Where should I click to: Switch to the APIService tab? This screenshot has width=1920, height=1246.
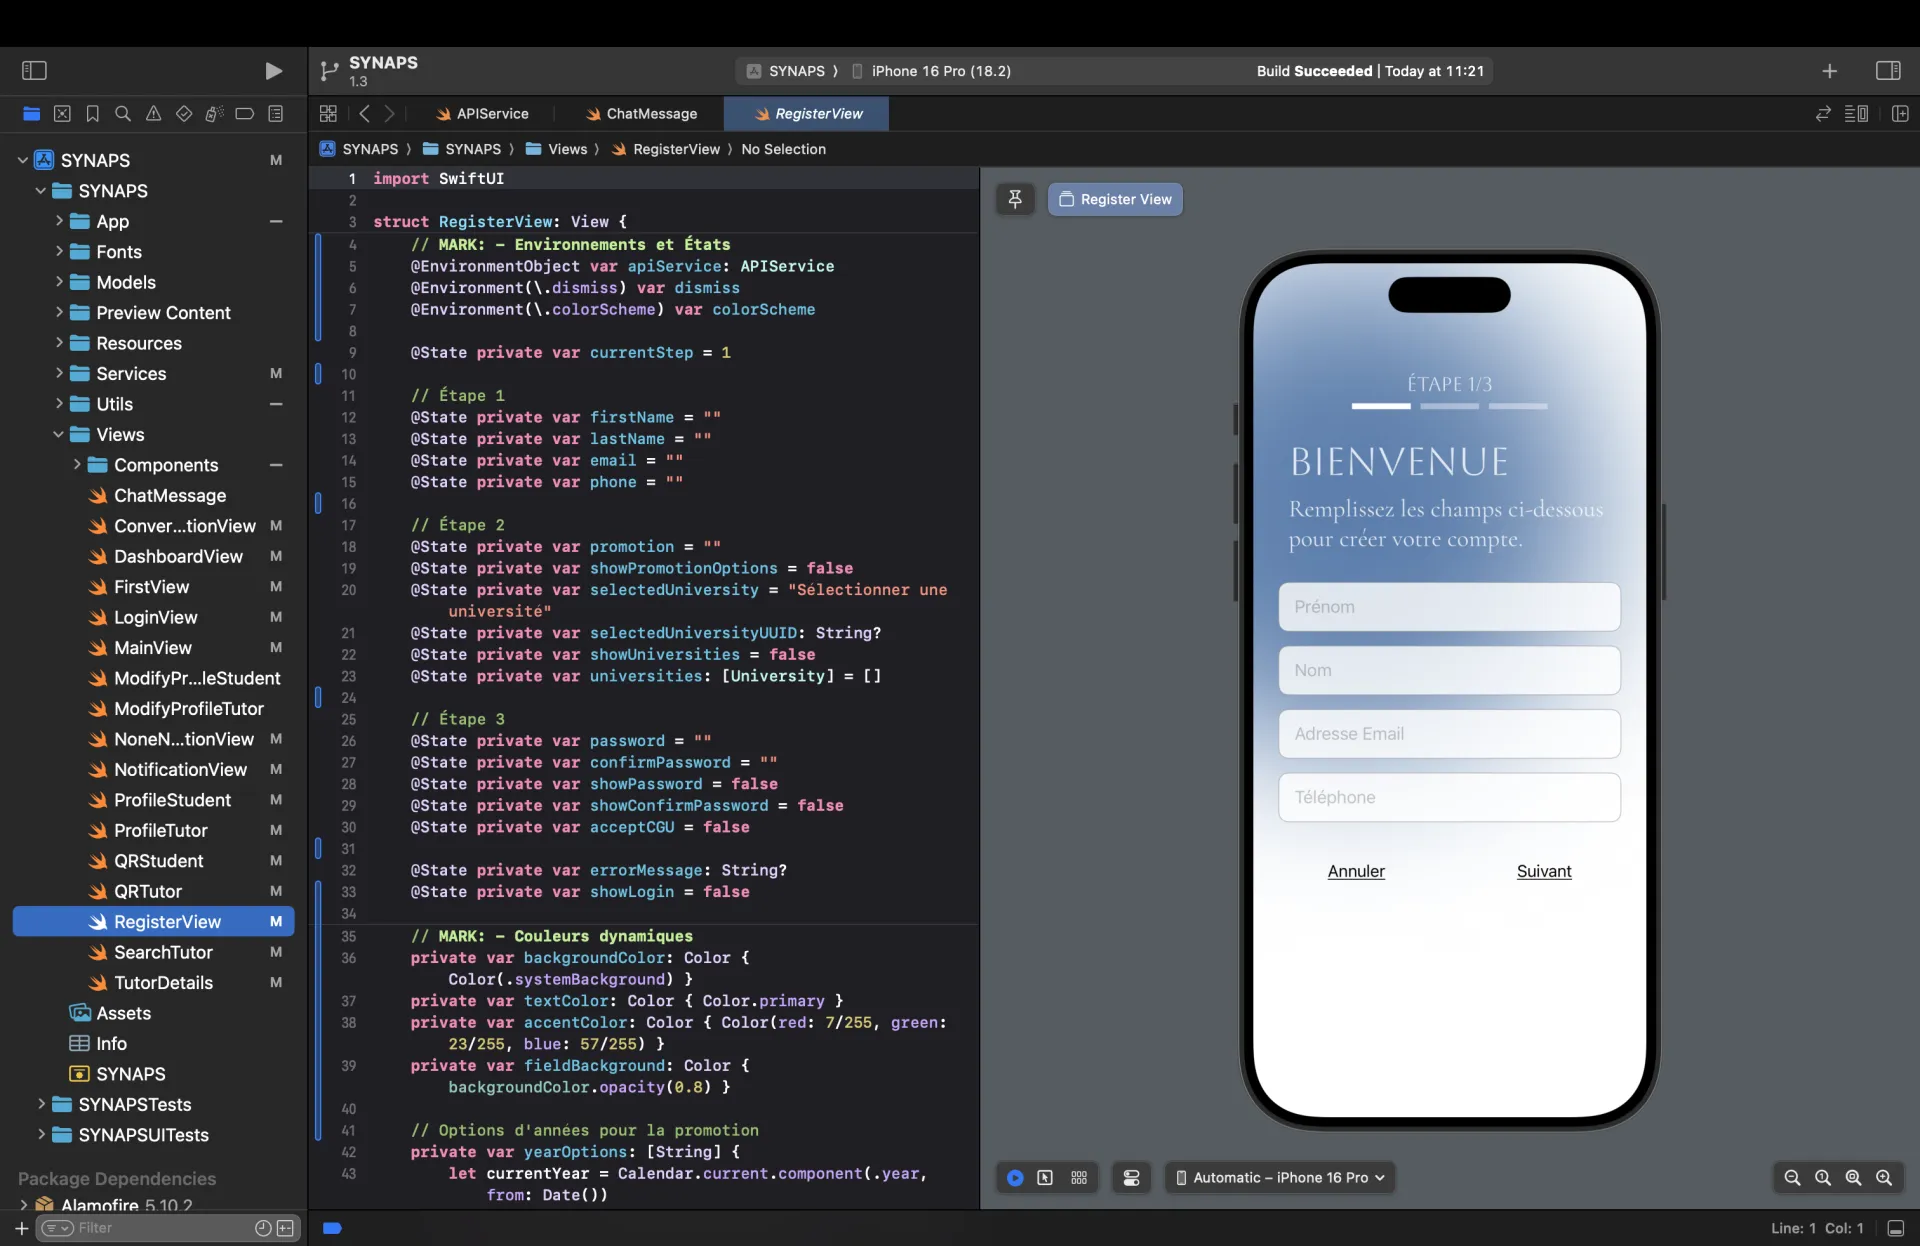coord(482,114)
